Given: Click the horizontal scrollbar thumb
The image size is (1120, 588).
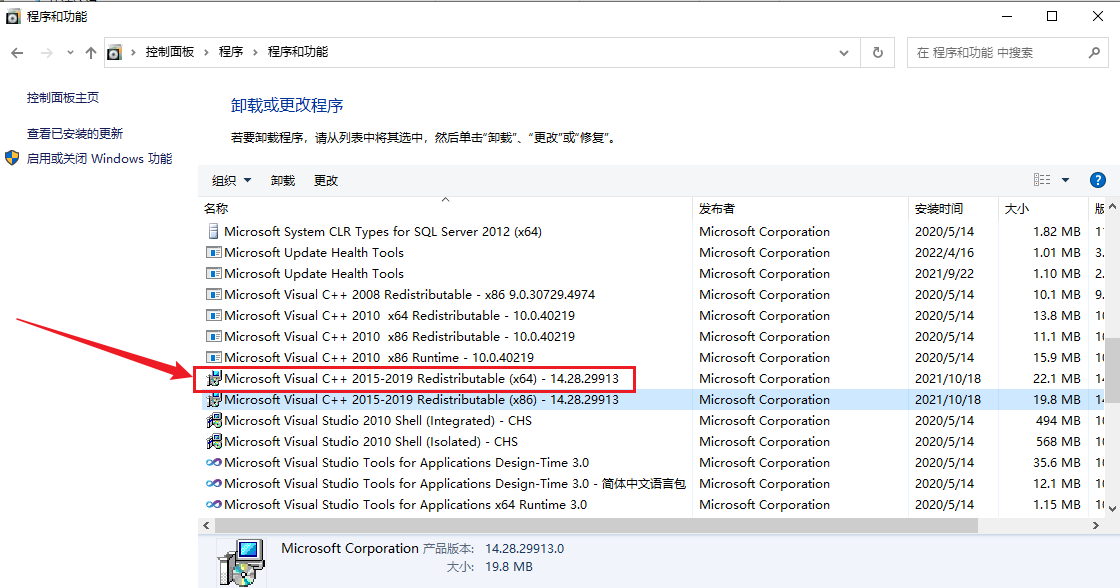Looking at the screenshot, I should [596, 526].
